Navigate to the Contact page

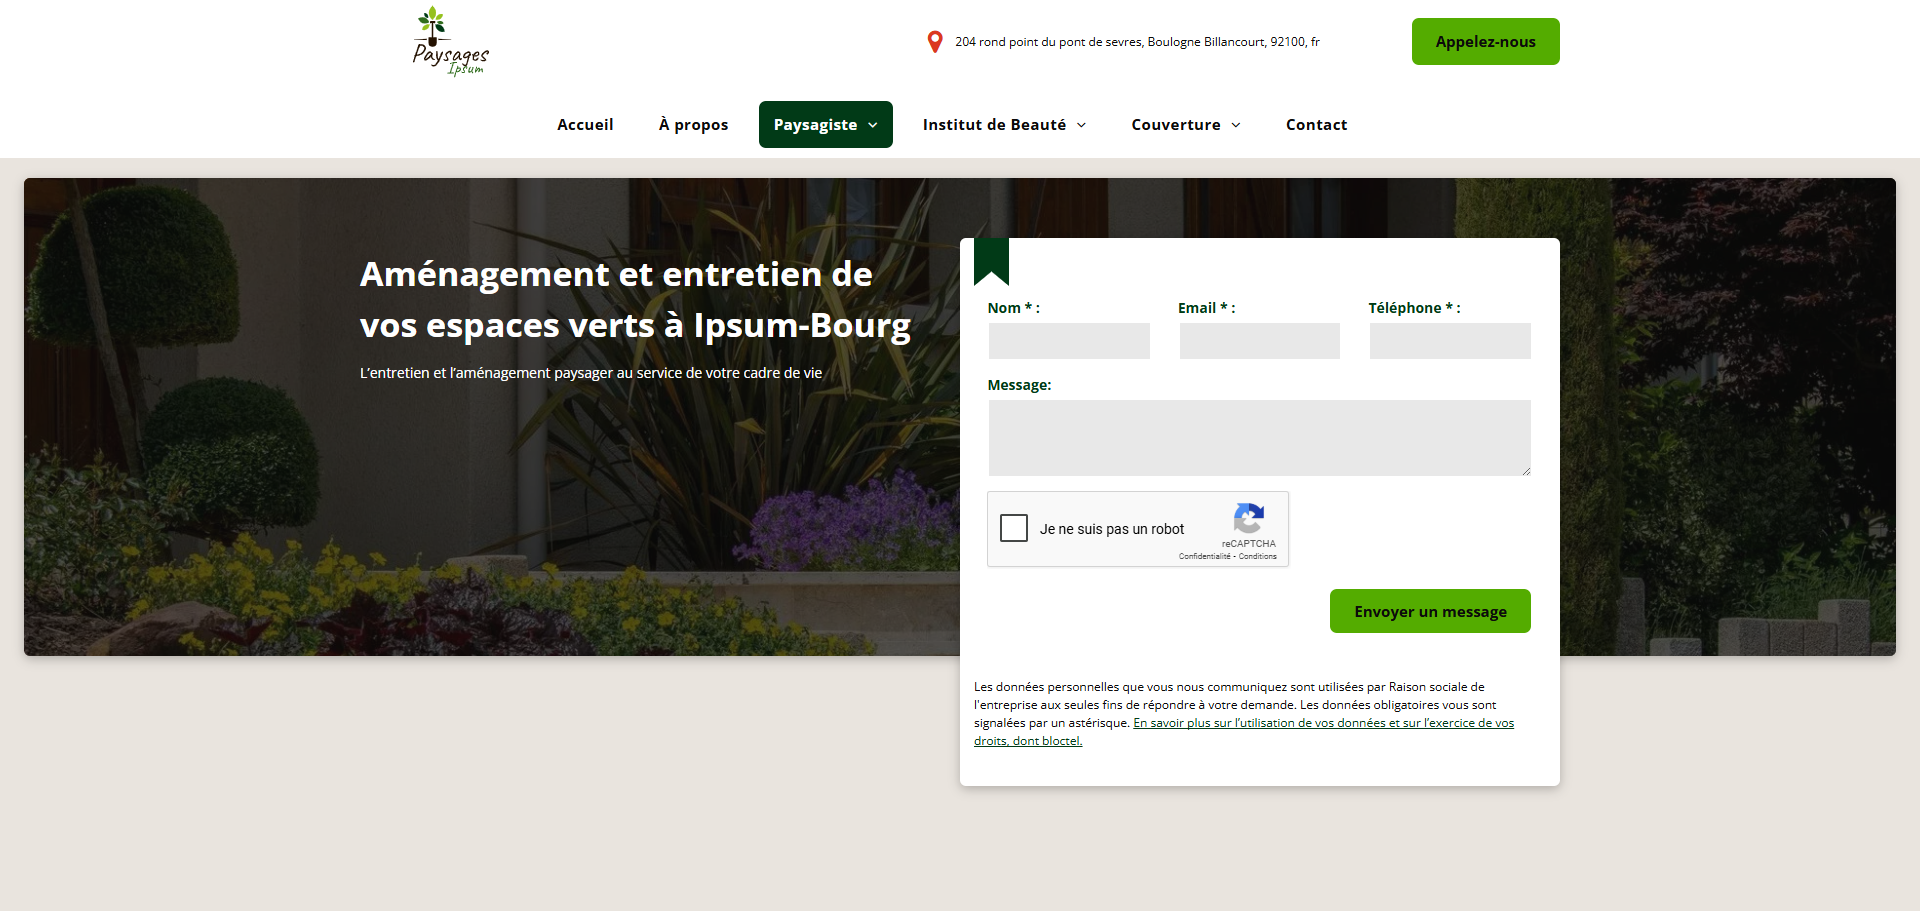[x=1316, y=125]
